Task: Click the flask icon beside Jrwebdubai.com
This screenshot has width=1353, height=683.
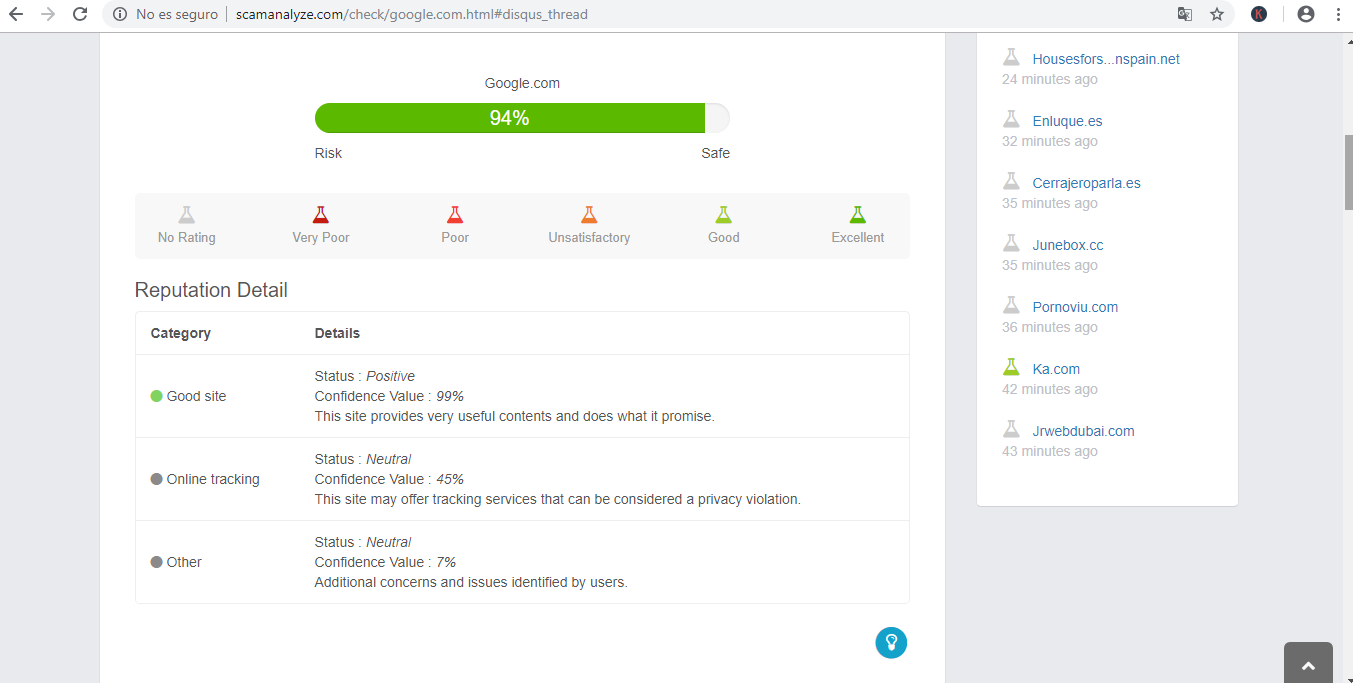Action: tap(1012, 430)
